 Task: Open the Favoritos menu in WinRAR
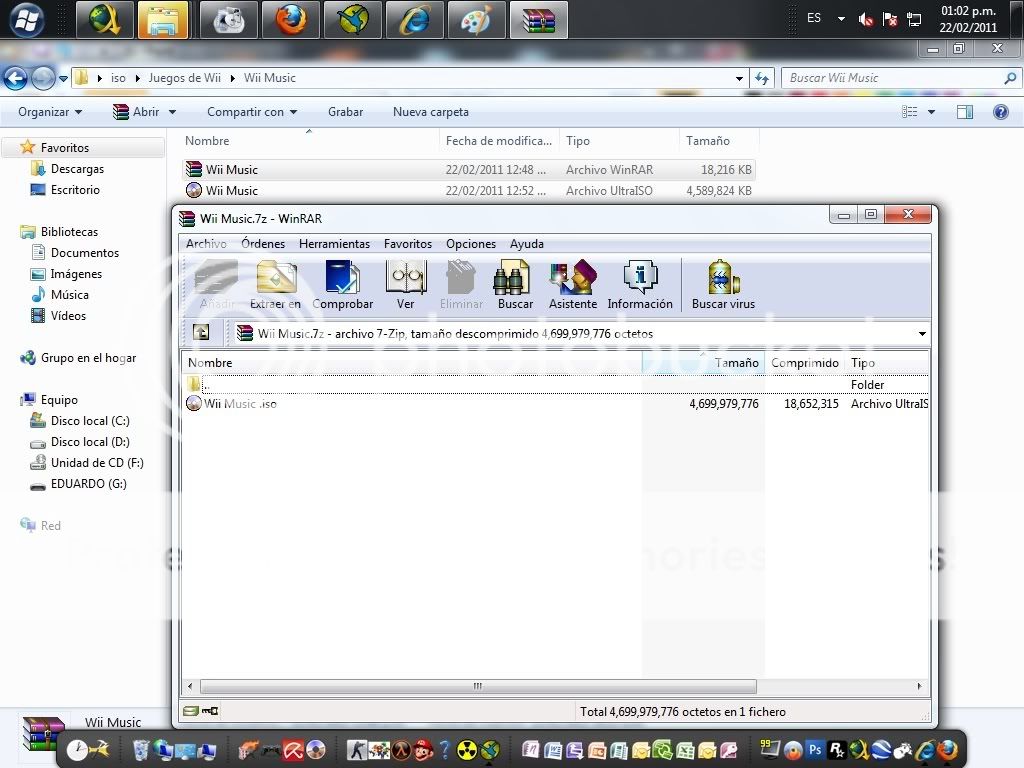408,244
